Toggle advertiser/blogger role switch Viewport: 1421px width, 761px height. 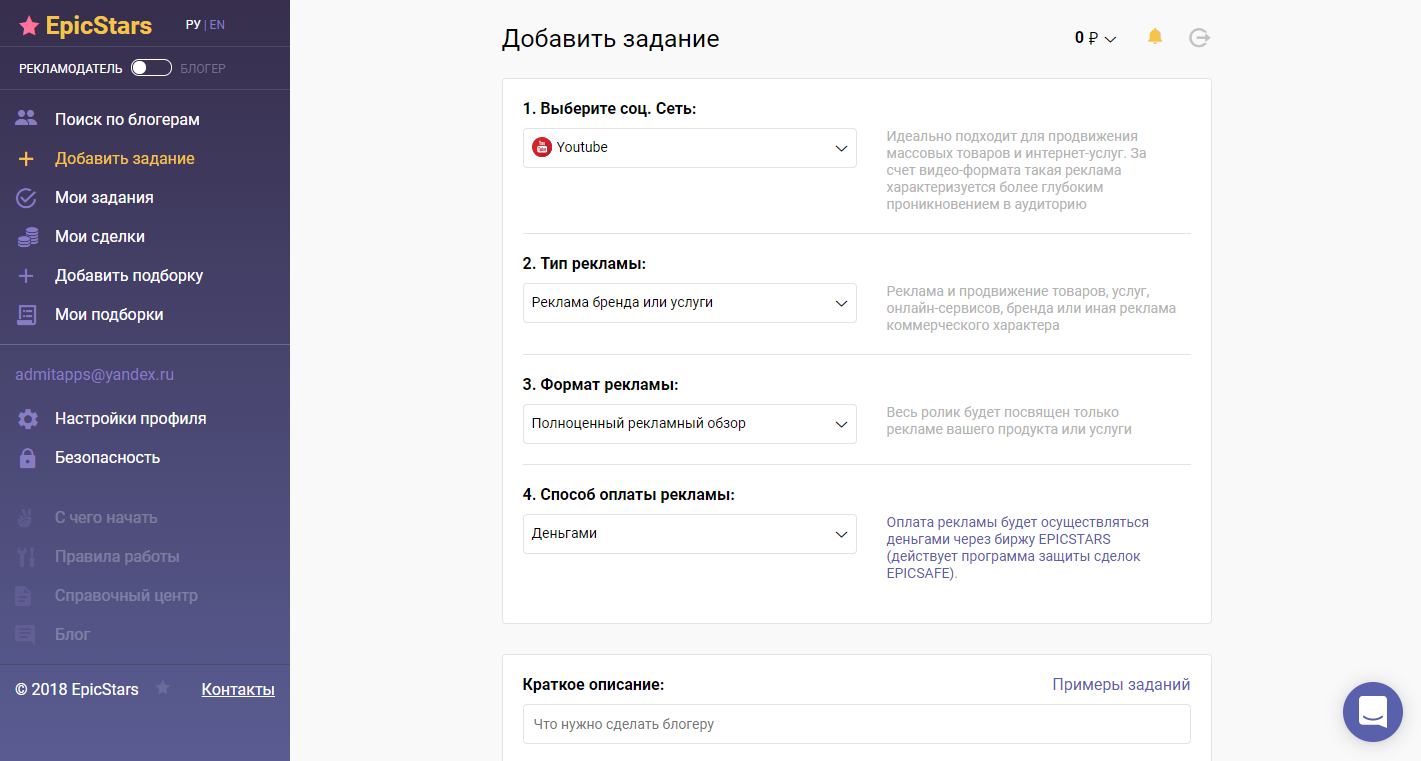coord(151,68)
